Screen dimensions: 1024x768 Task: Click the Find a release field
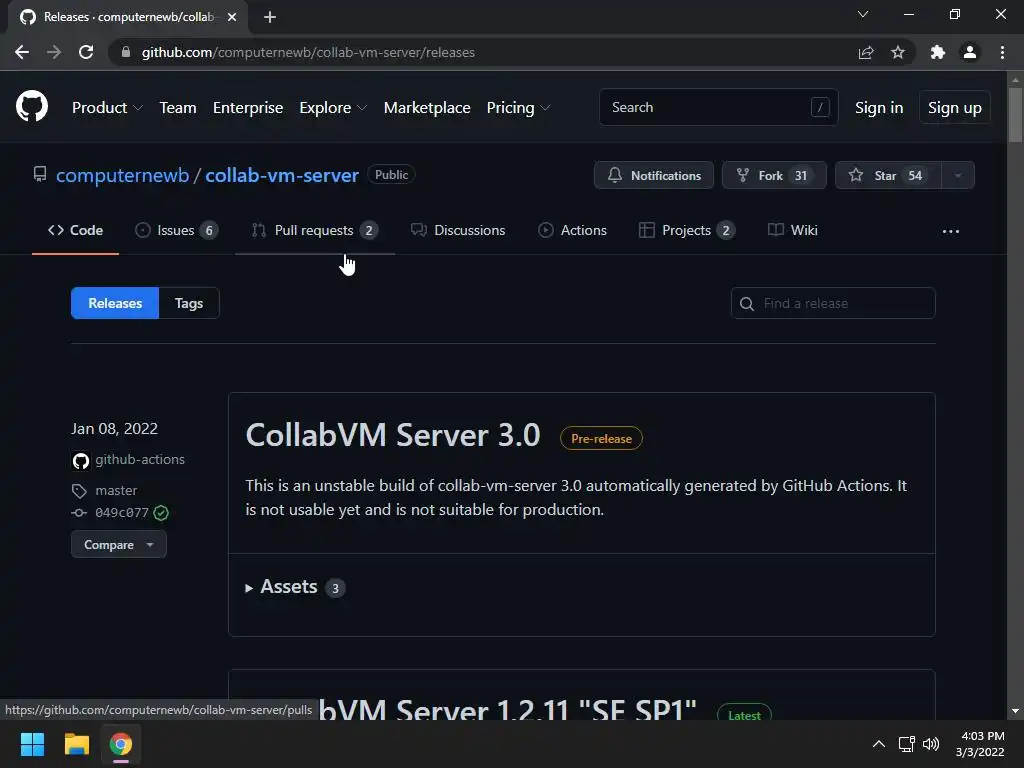point(833,303)
